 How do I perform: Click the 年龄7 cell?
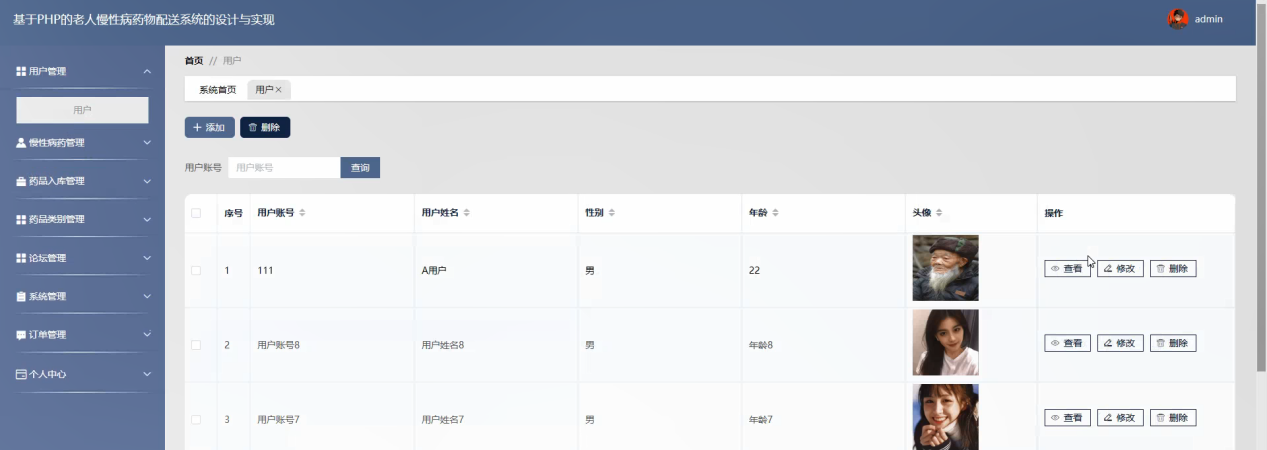click(x=761, y=419)
